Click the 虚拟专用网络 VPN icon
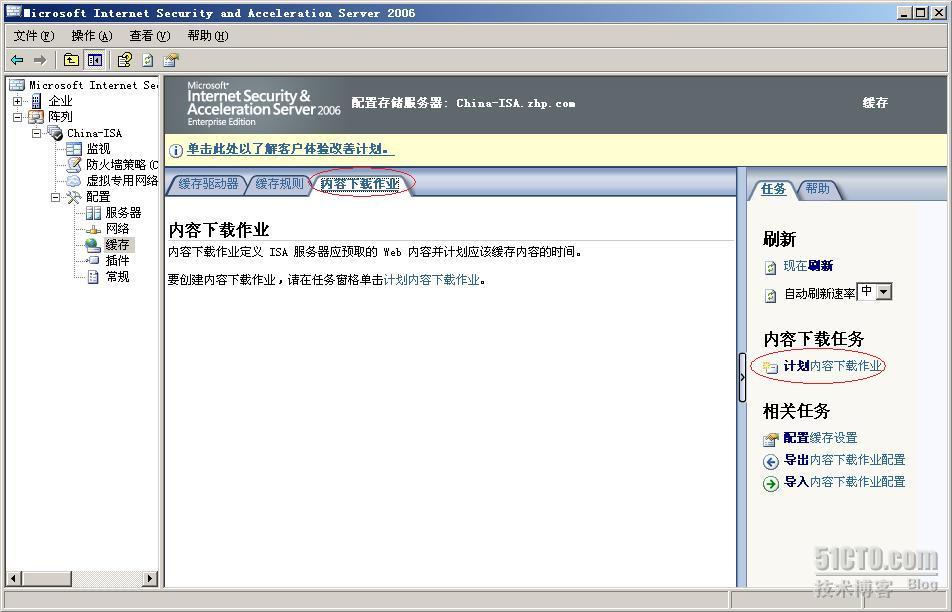 (73, 180)
